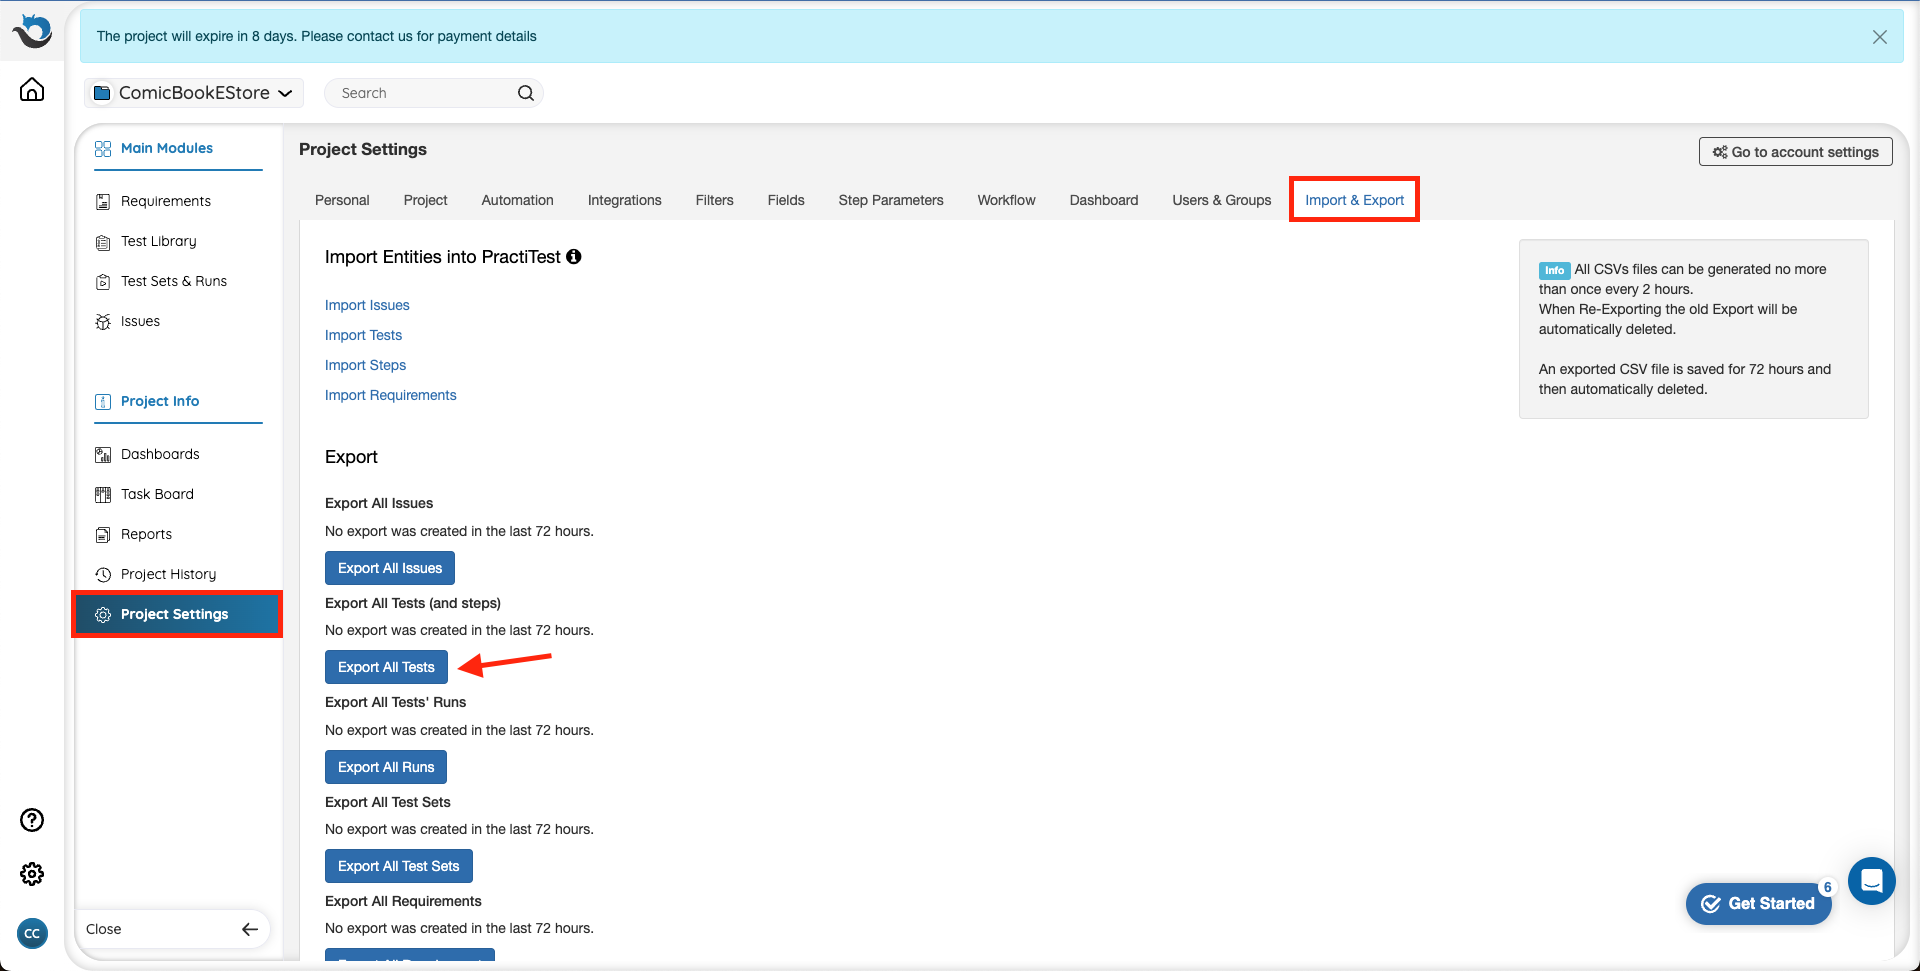1920x971 pixels.
Task: Go to Test Sets & Runs
Action: click(x=174, y=281)
